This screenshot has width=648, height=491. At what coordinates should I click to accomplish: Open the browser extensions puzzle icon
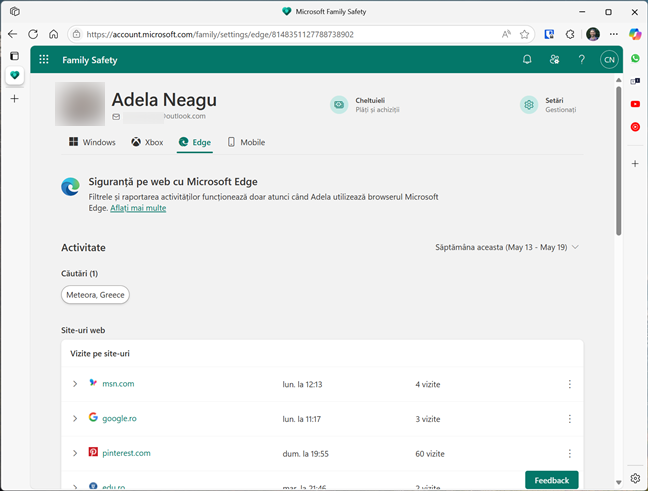click(x=570, y=34)
